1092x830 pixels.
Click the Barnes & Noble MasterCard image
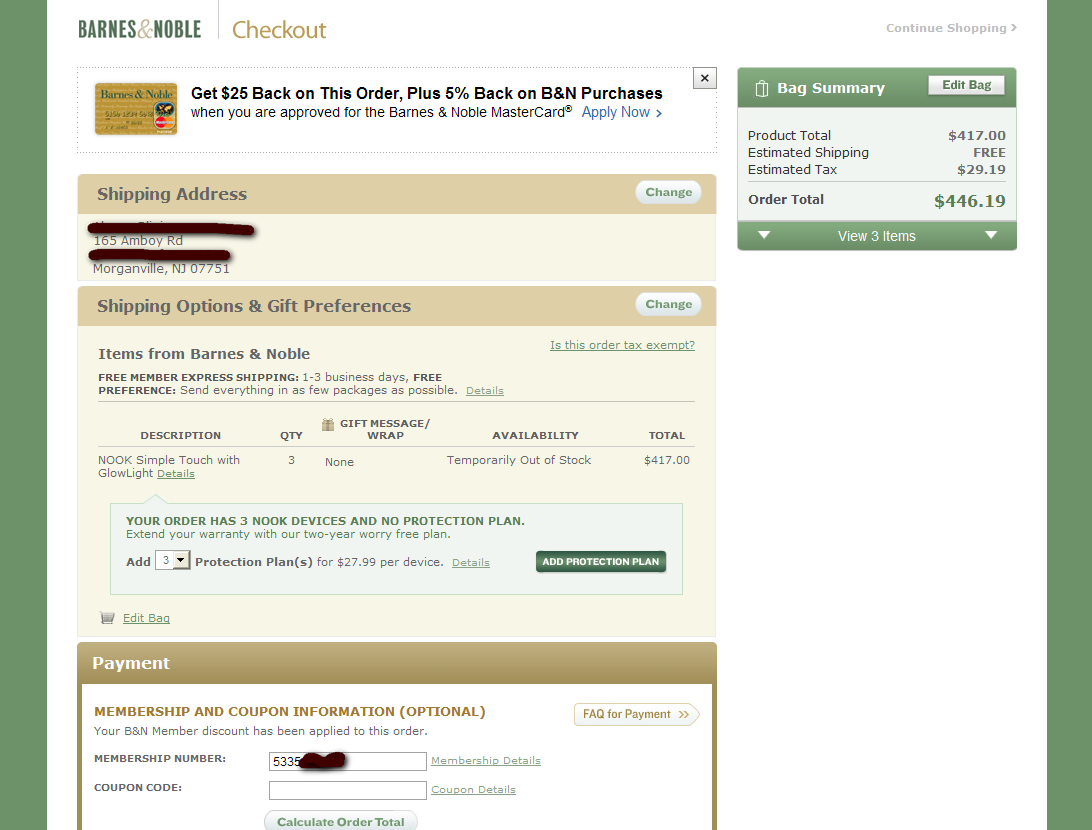click(136, 109)
